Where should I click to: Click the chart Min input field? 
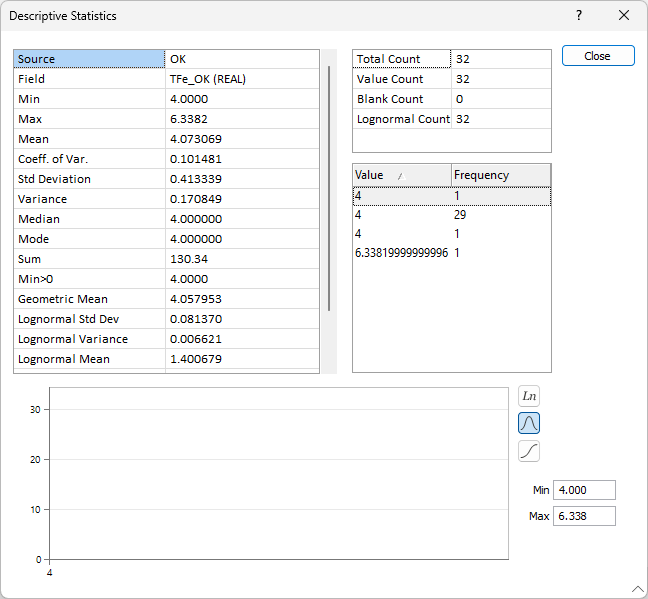(583, 490)
